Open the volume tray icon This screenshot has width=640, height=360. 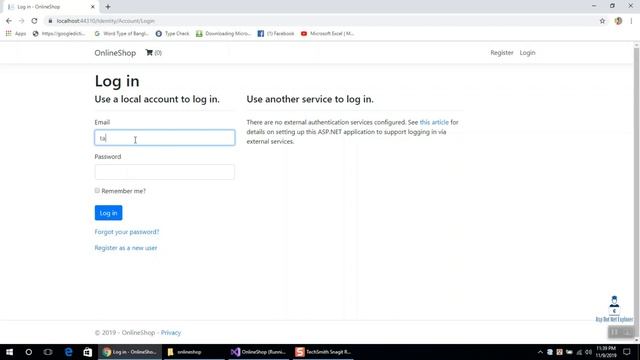(x=588, y=352)
